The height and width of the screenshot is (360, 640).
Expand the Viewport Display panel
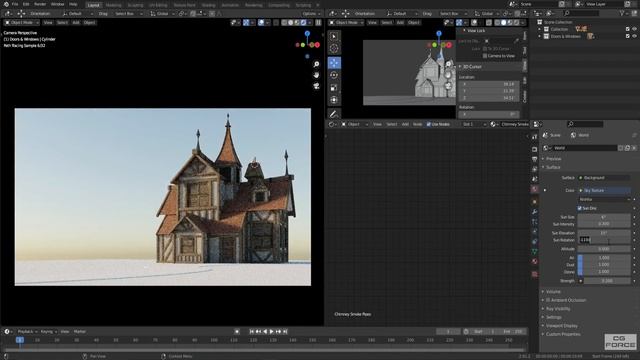click(561, 326)
